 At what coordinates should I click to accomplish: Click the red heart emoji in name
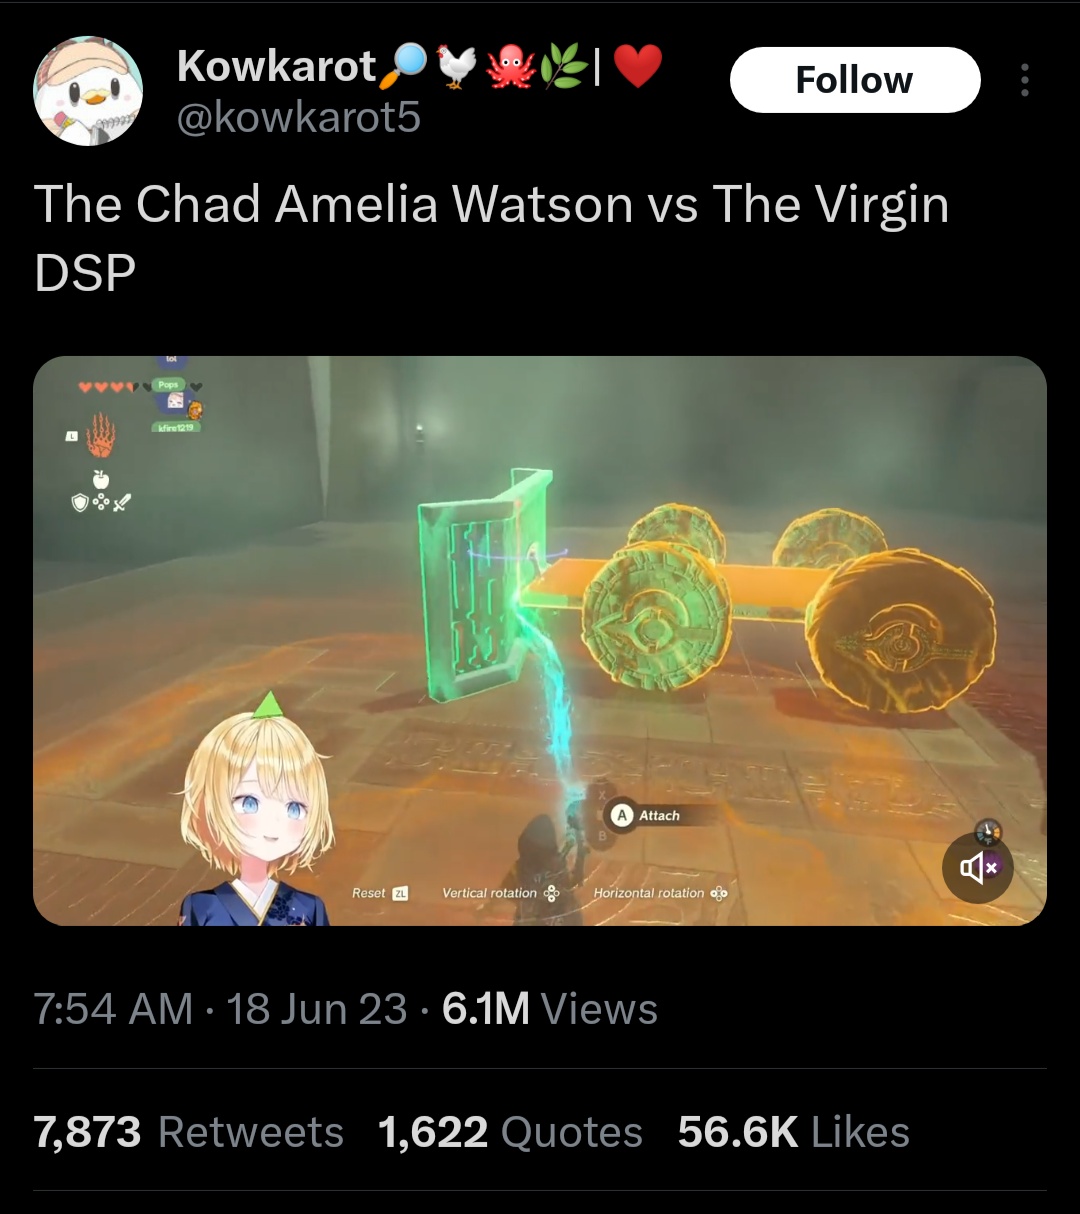637,67
